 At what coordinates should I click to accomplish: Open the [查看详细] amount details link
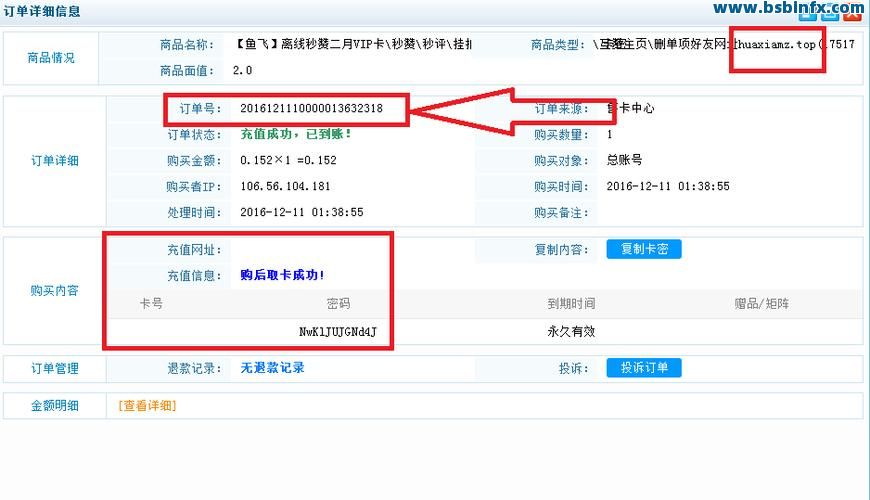pos(147,406)
